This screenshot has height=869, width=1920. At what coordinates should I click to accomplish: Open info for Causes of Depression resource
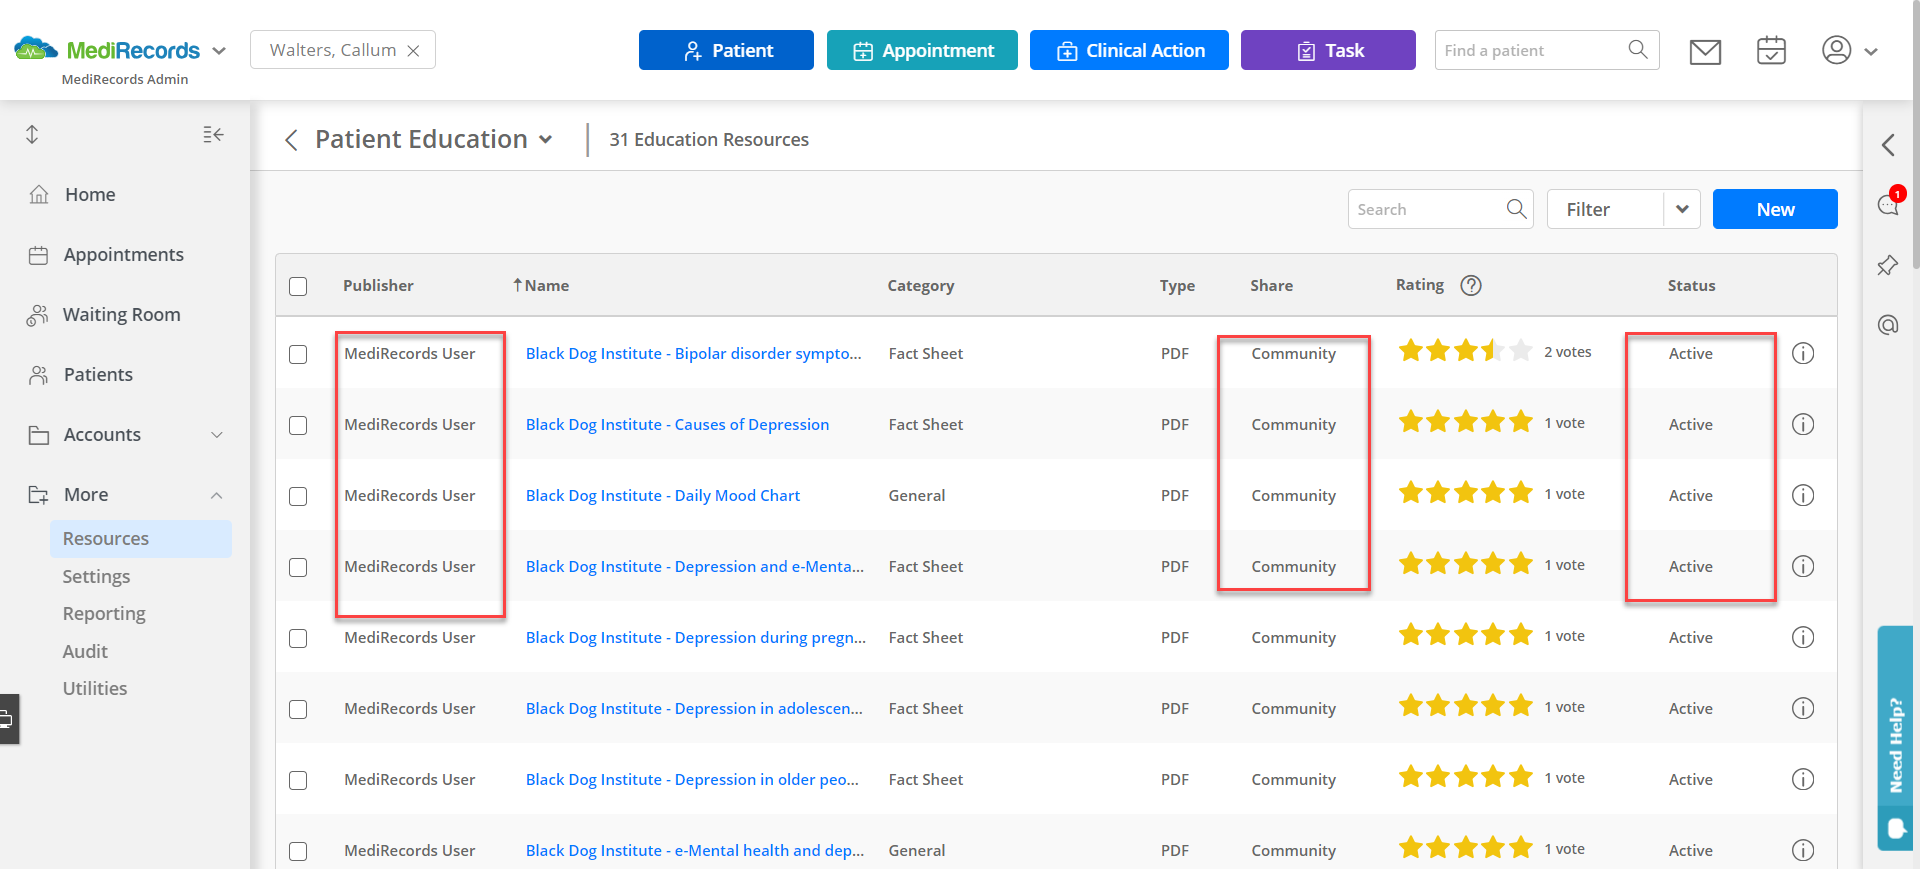tap(1803, 424)
